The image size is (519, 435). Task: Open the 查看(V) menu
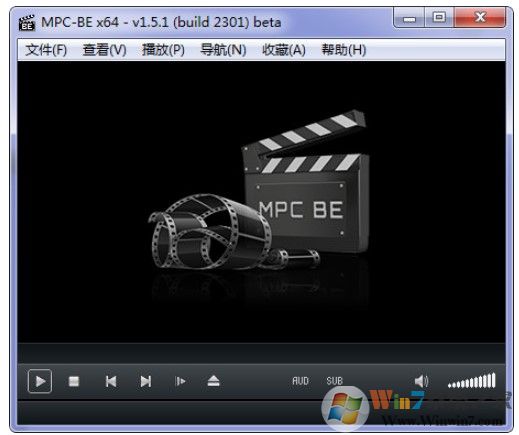pyautogui.click(x=104, y=50)
